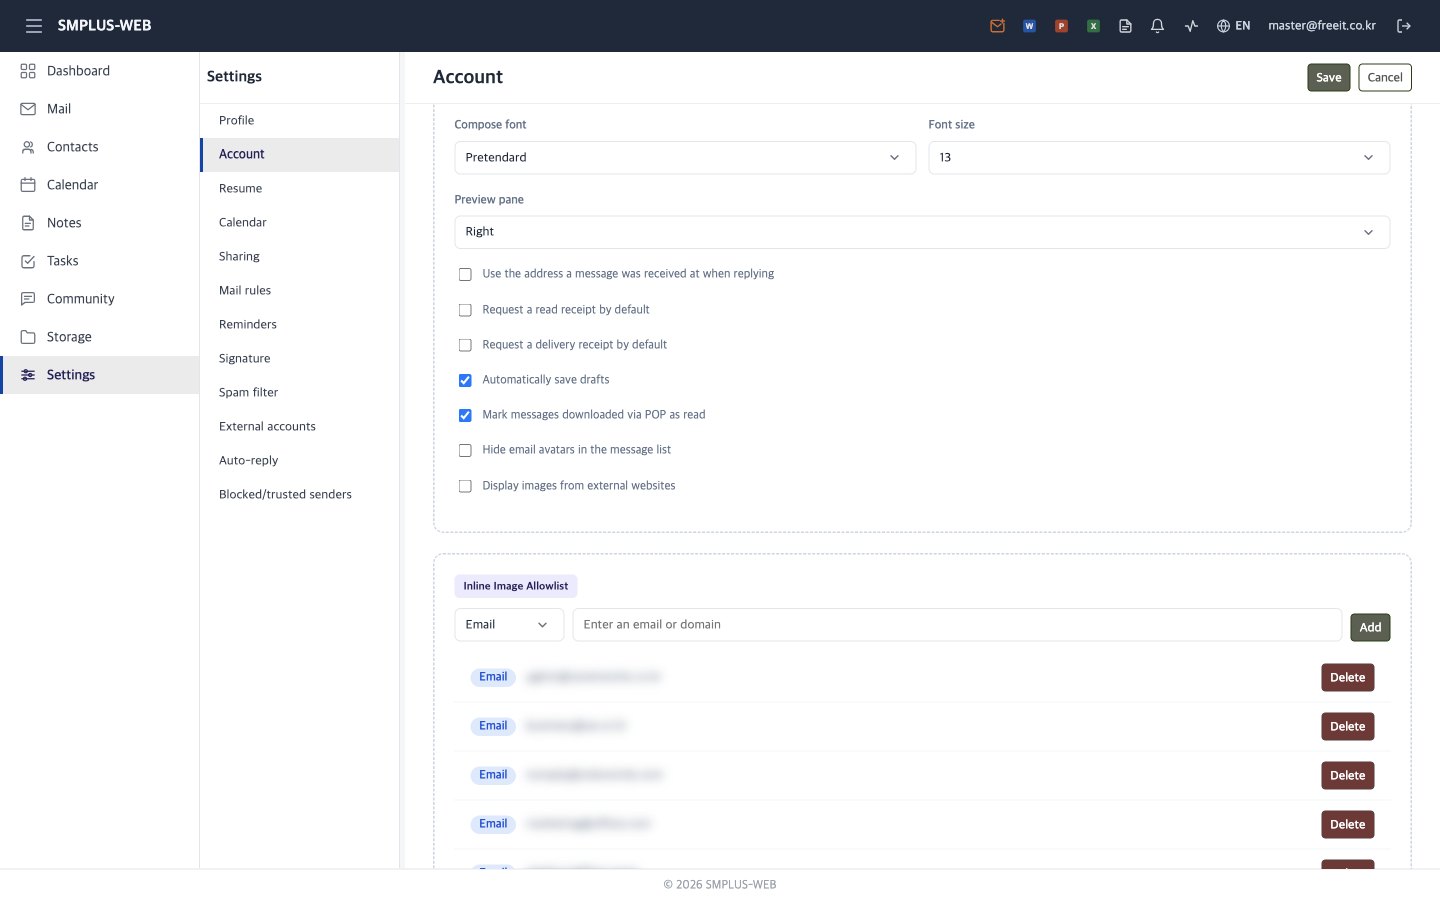Open the Auto-reply settings page
This screenshot has width=1440, height=900.
coord(300,460)
